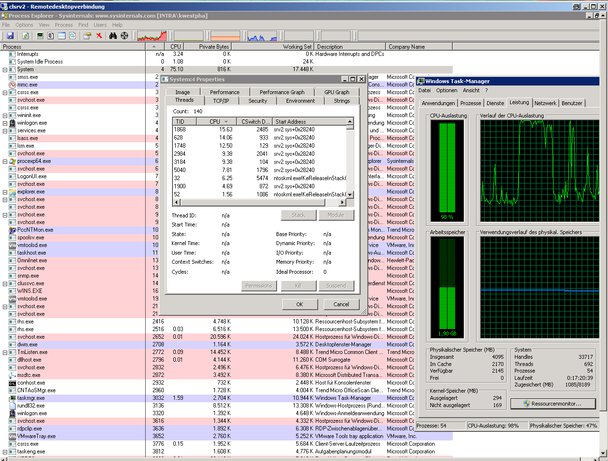
Task: Click the thread list horizontal scrollbar right arrow
Action: [x=342, y=202]
